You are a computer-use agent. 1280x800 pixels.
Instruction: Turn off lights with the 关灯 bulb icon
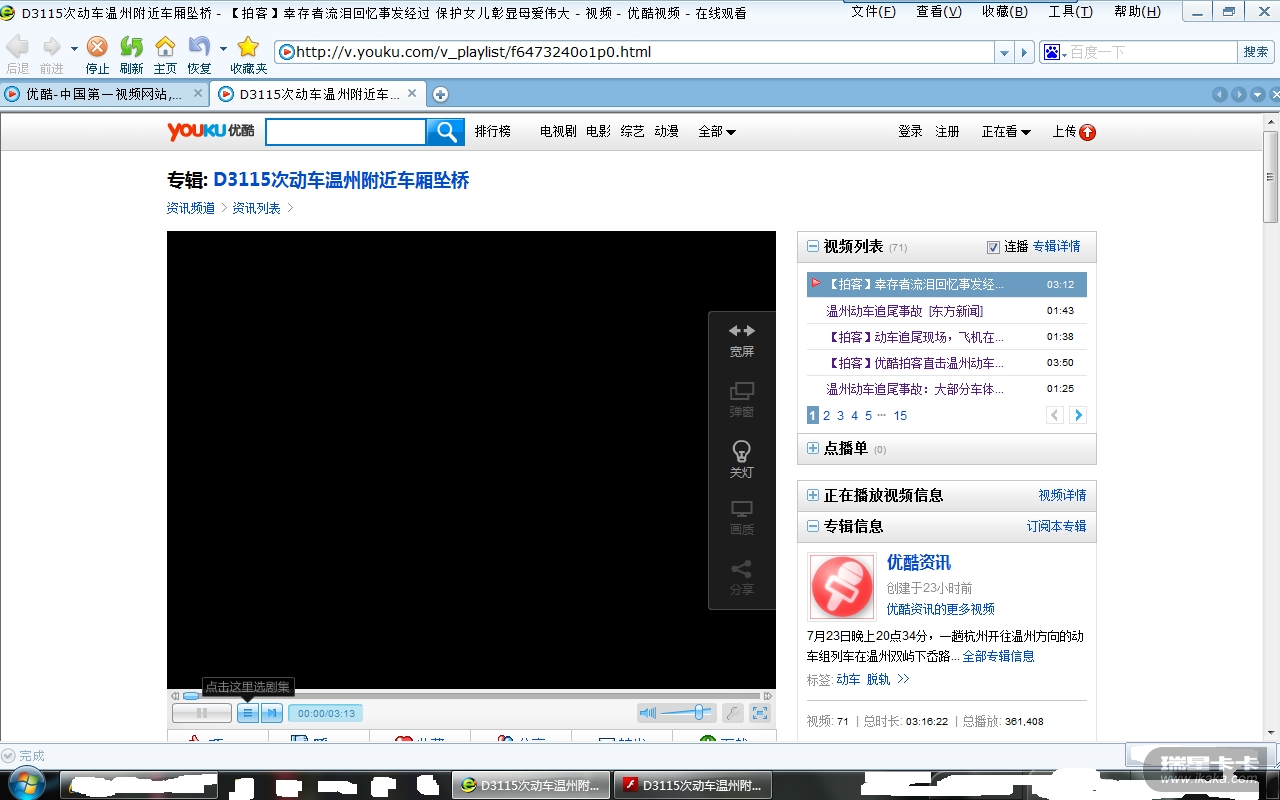(x=741, y=452)
